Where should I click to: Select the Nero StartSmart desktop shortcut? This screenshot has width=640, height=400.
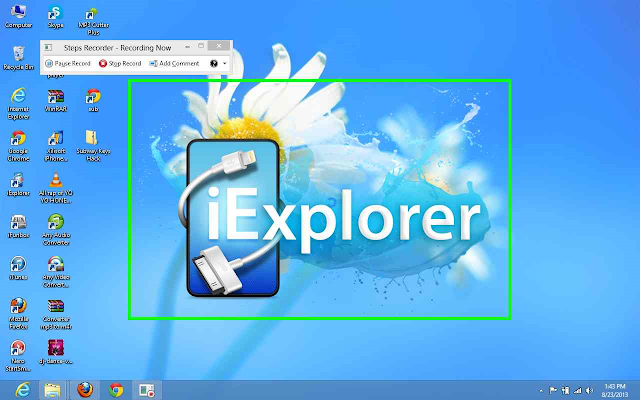coord(18,356)
